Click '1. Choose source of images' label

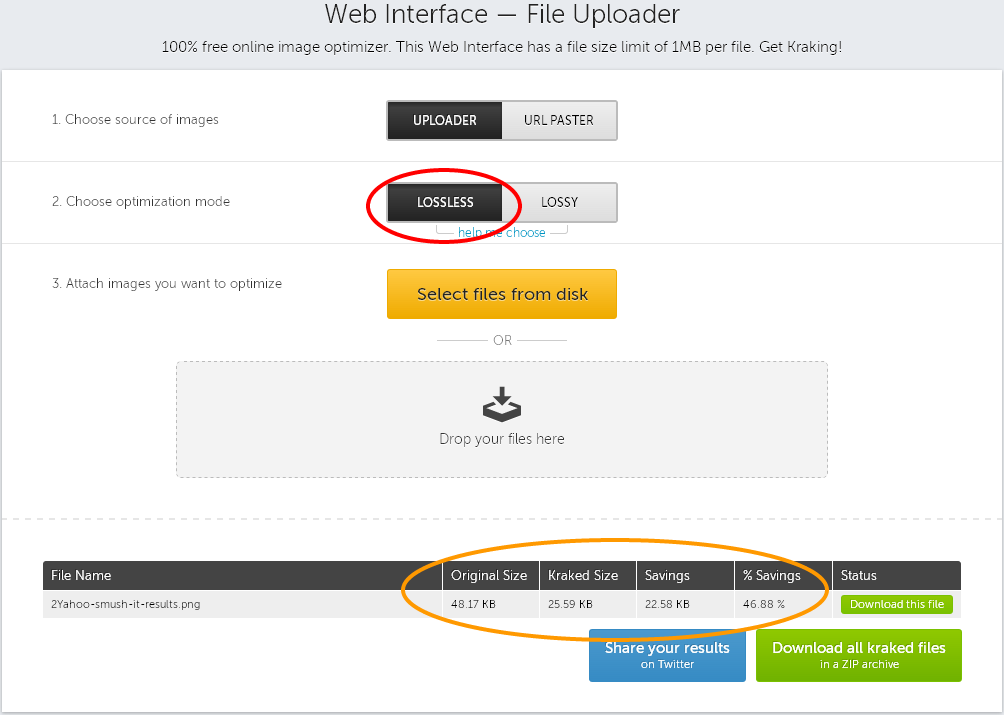(x=135, y=120)
